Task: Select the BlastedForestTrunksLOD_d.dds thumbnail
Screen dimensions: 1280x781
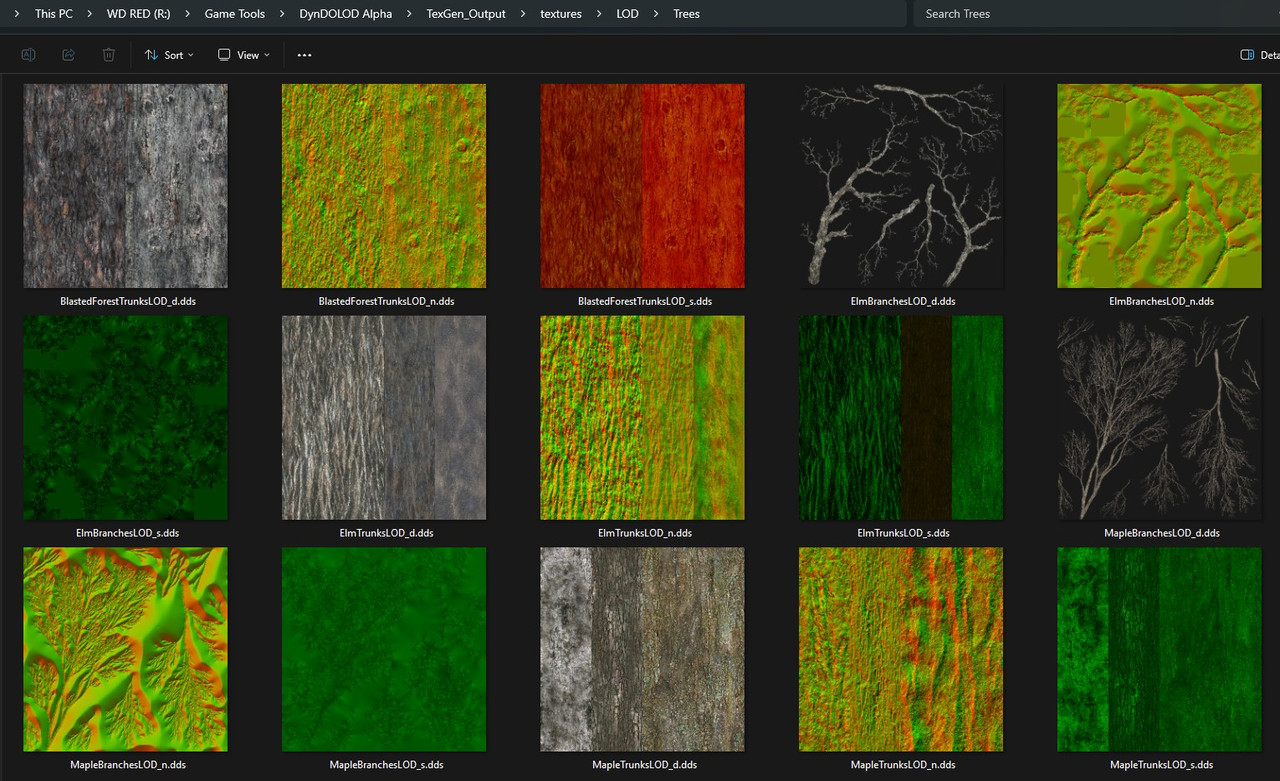Action: pos(125,186)
